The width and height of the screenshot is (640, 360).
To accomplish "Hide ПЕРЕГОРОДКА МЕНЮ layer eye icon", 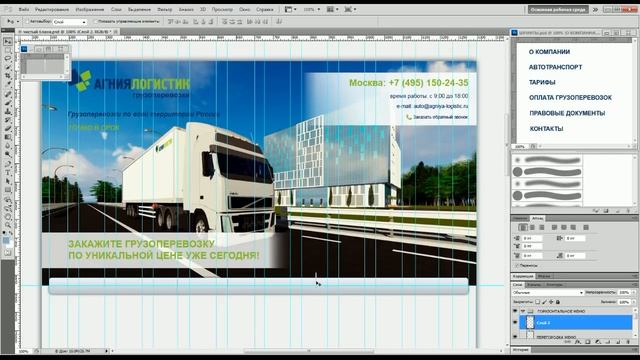I will pos(515,336).
